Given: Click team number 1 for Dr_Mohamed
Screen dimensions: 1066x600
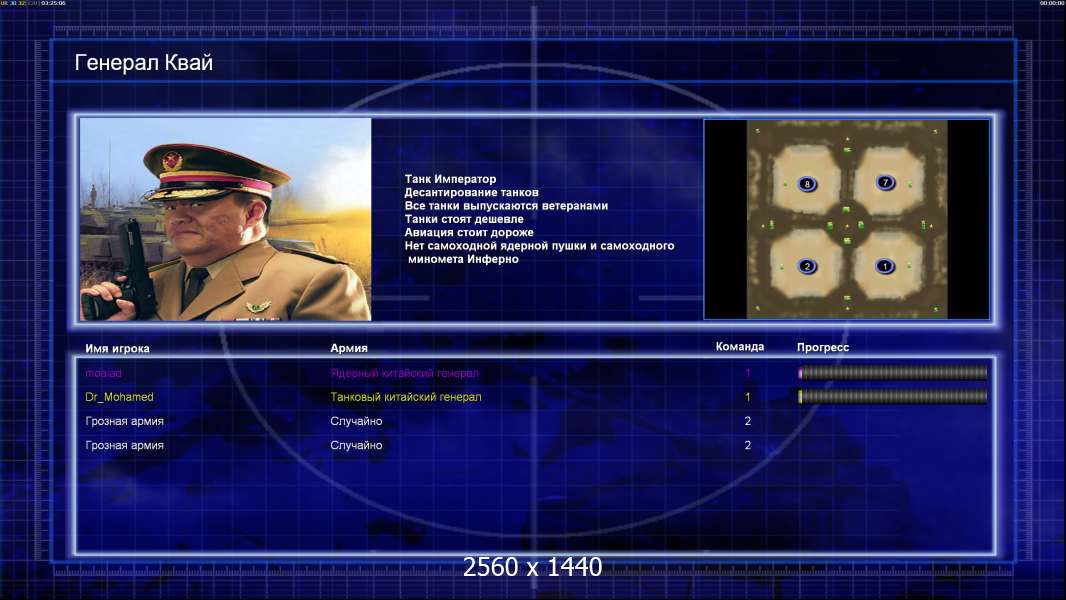Looking at the screenshot, I should (748, 397).
